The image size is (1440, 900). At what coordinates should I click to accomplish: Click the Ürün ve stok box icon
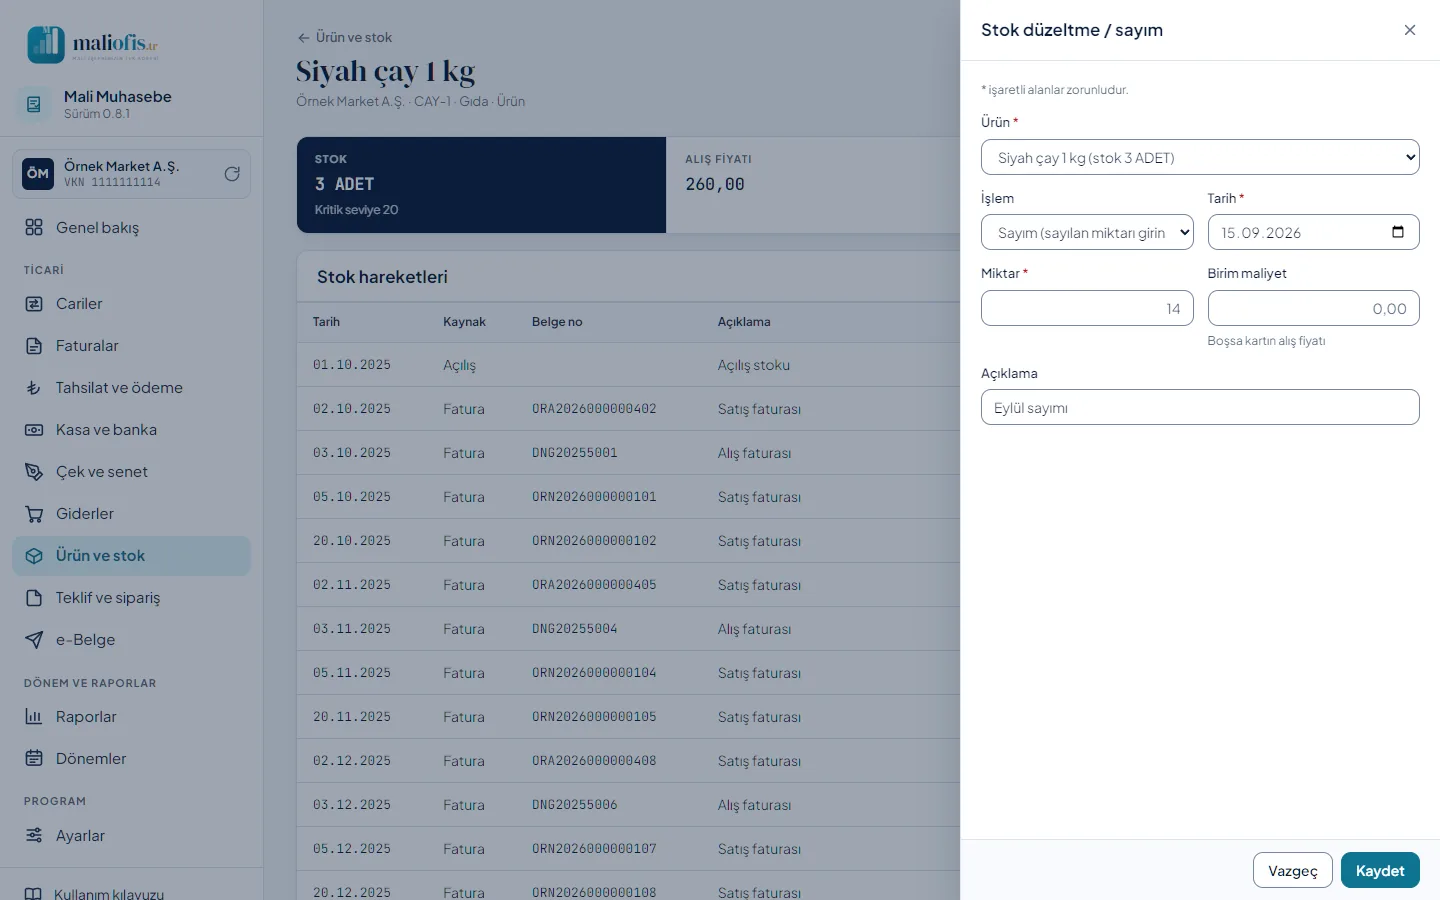(34, 556)
